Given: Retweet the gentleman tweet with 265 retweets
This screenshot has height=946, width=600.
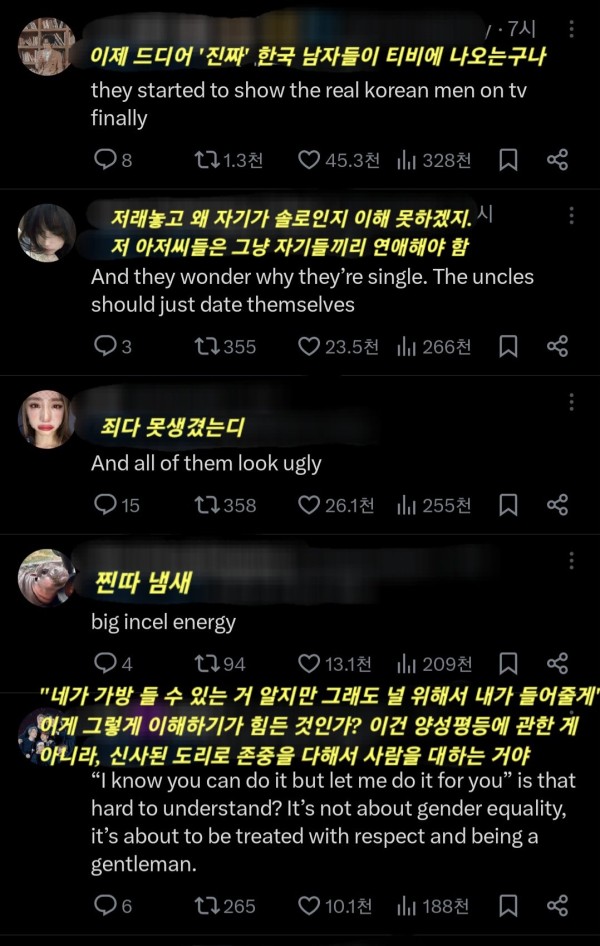Looking at the screenshot, I should click(x=207, y=906).
